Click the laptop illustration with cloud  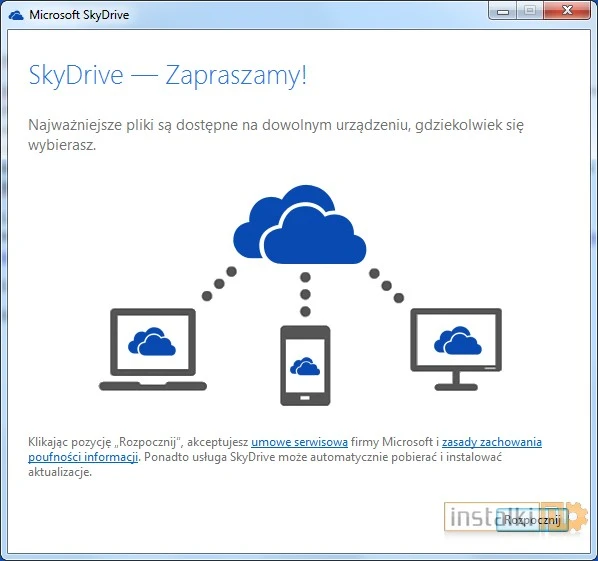[x=153, y=349]
